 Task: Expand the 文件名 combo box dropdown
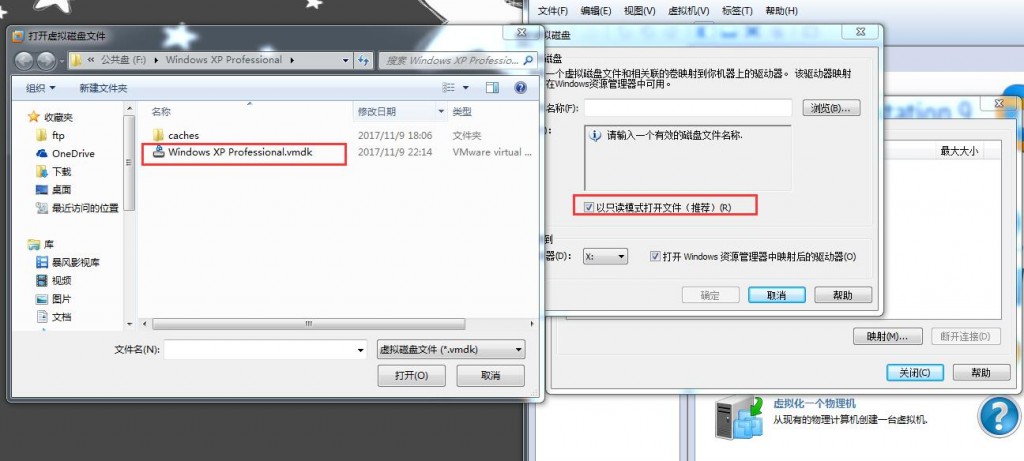tap(361, 351)
